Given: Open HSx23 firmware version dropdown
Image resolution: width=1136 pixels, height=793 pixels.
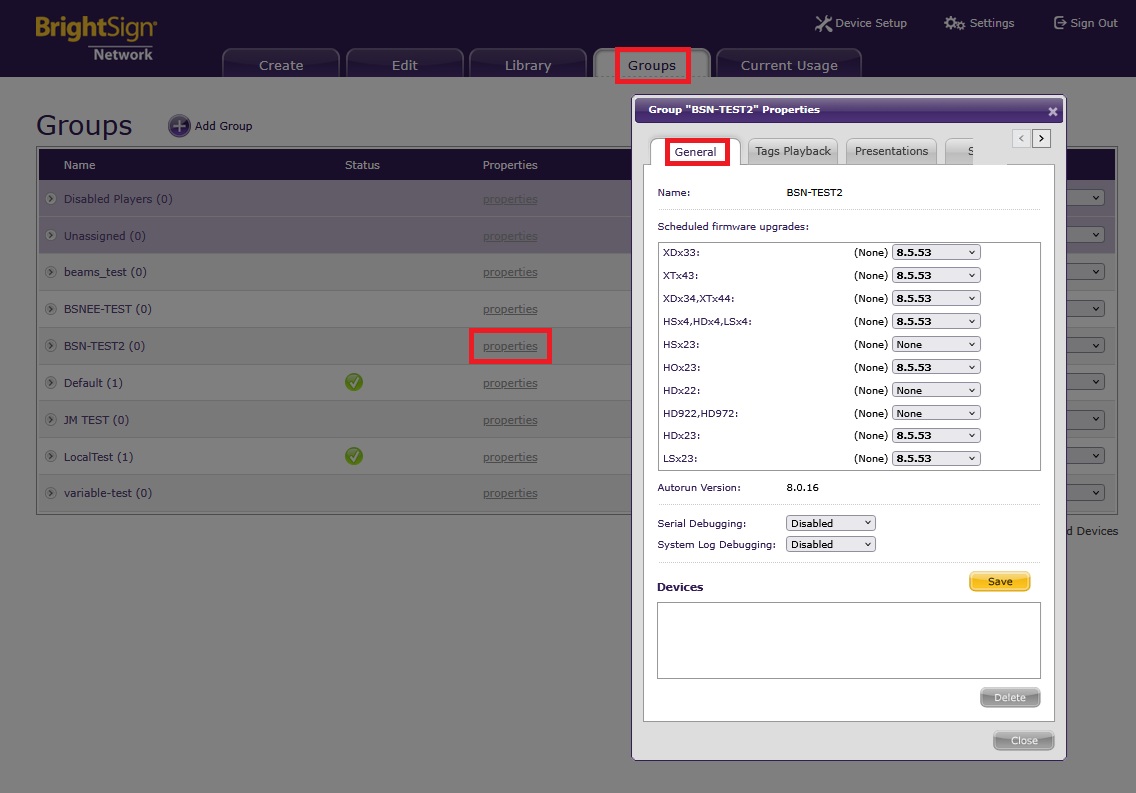Looking at the screenshot, I should (935, 344).
